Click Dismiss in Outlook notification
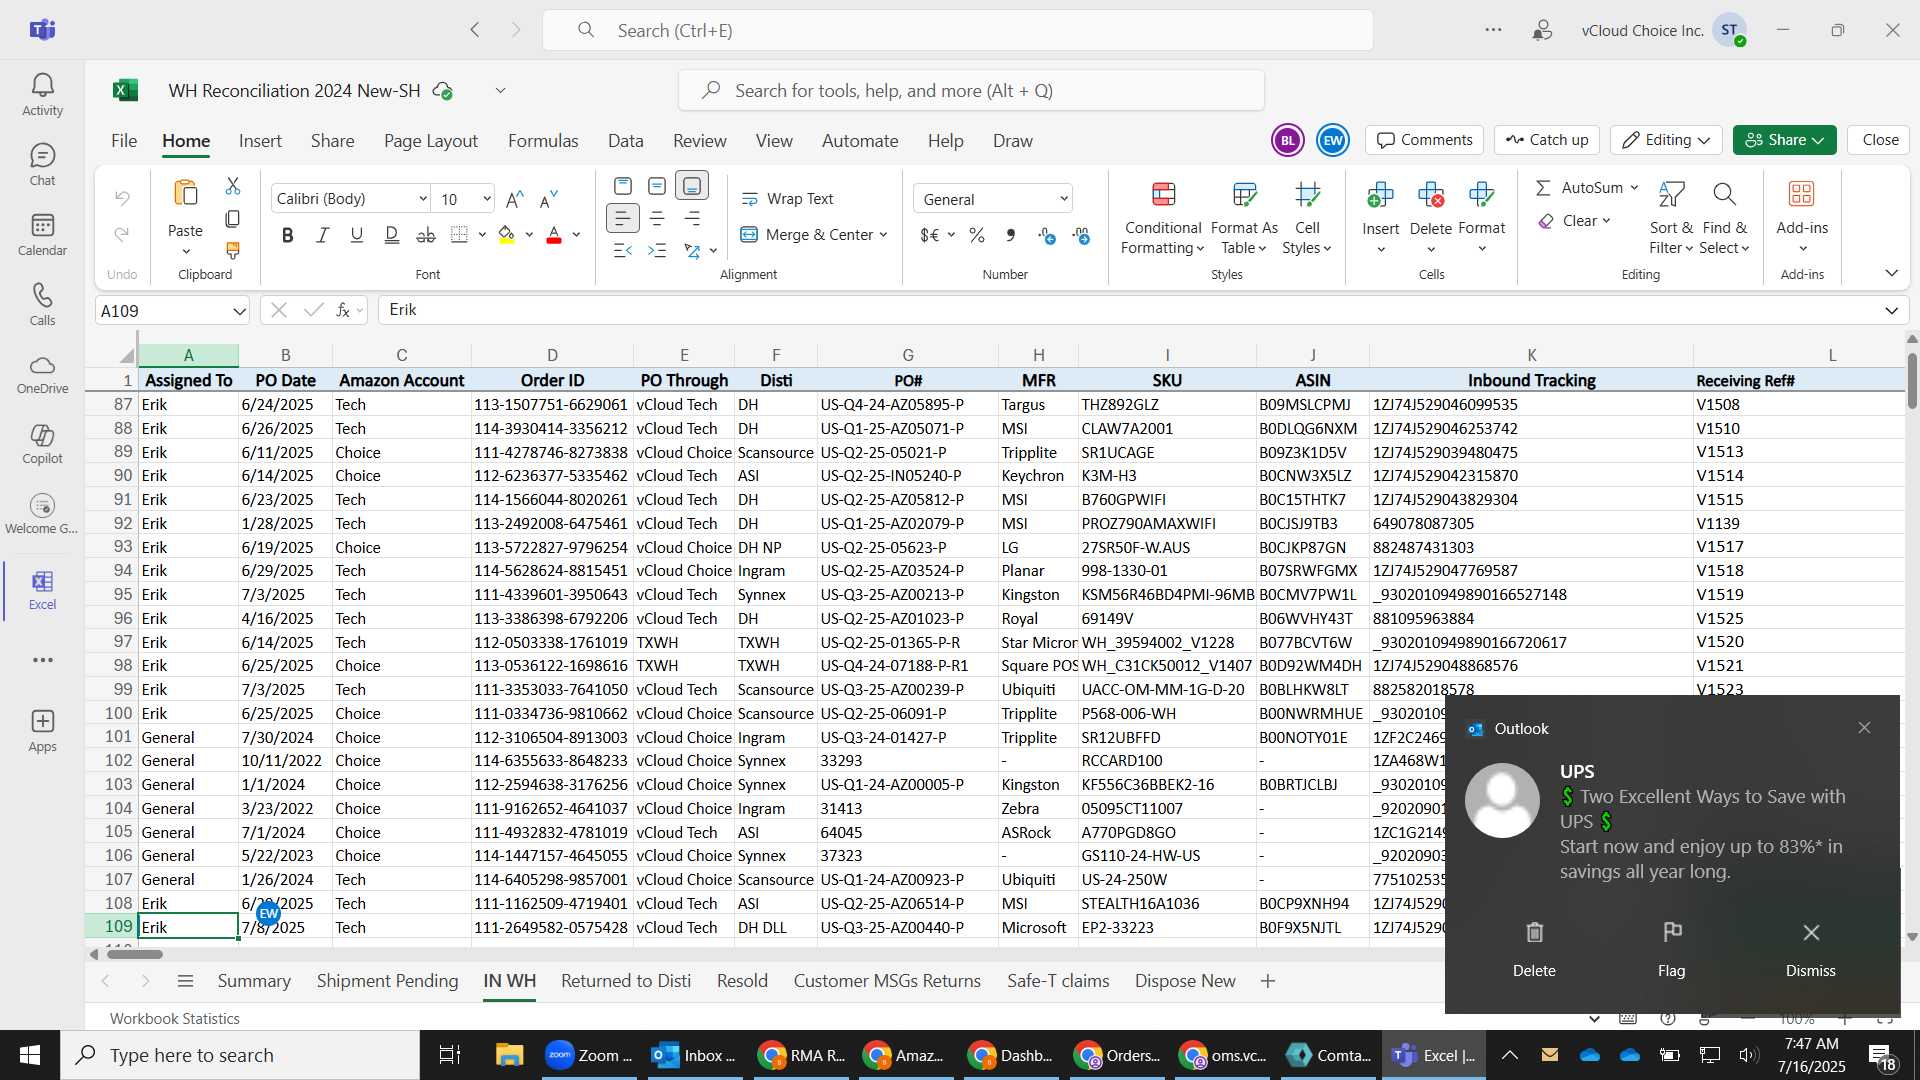This screenshot has width=1920, height=1080. (1810, 949)
